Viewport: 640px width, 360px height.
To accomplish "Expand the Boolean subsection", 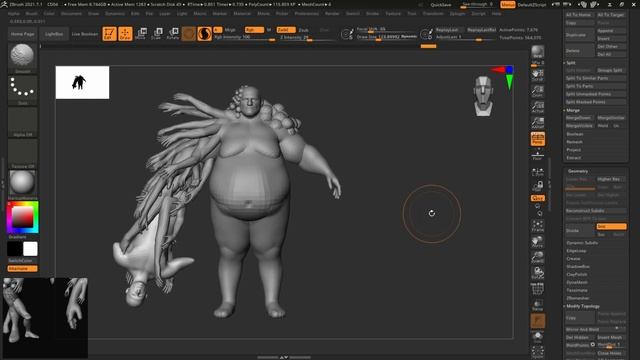I will (575, 134).
